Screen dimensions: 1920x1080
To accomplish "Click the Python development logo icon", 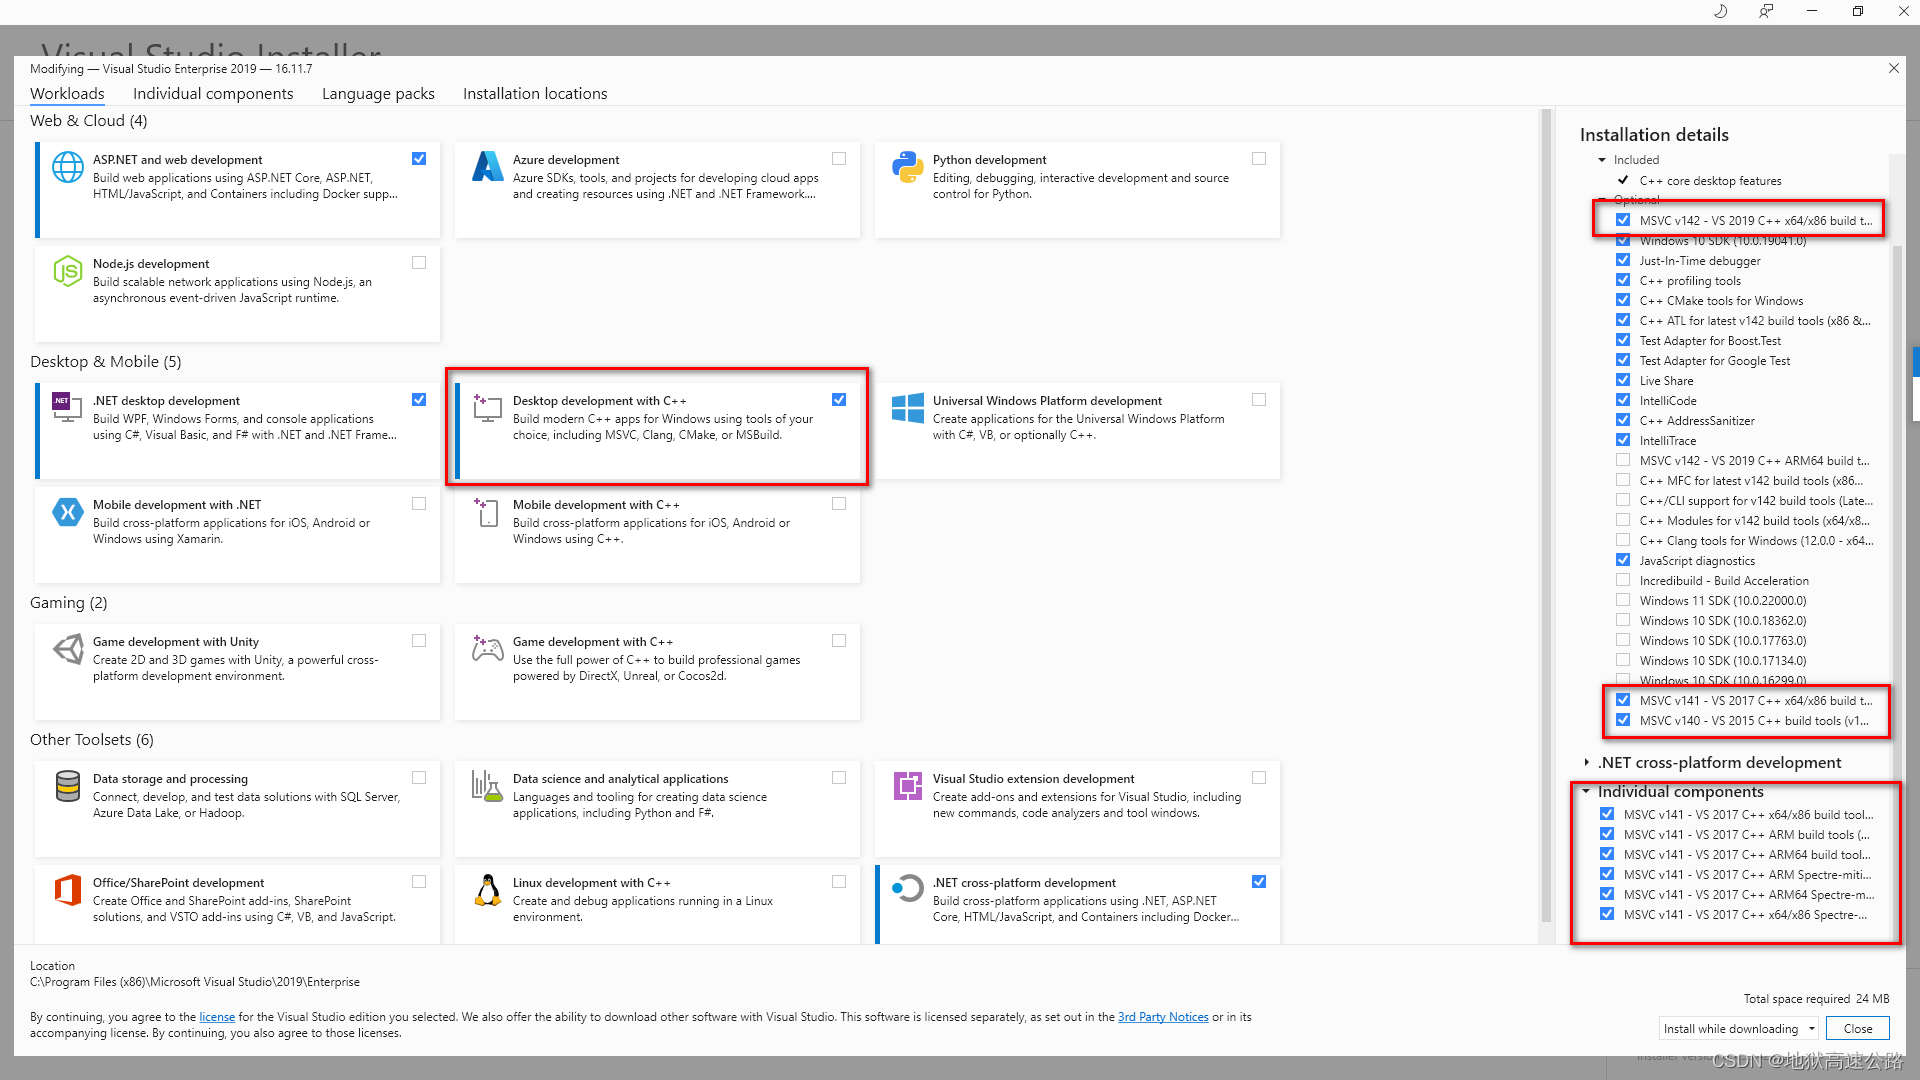I will 907,167.
